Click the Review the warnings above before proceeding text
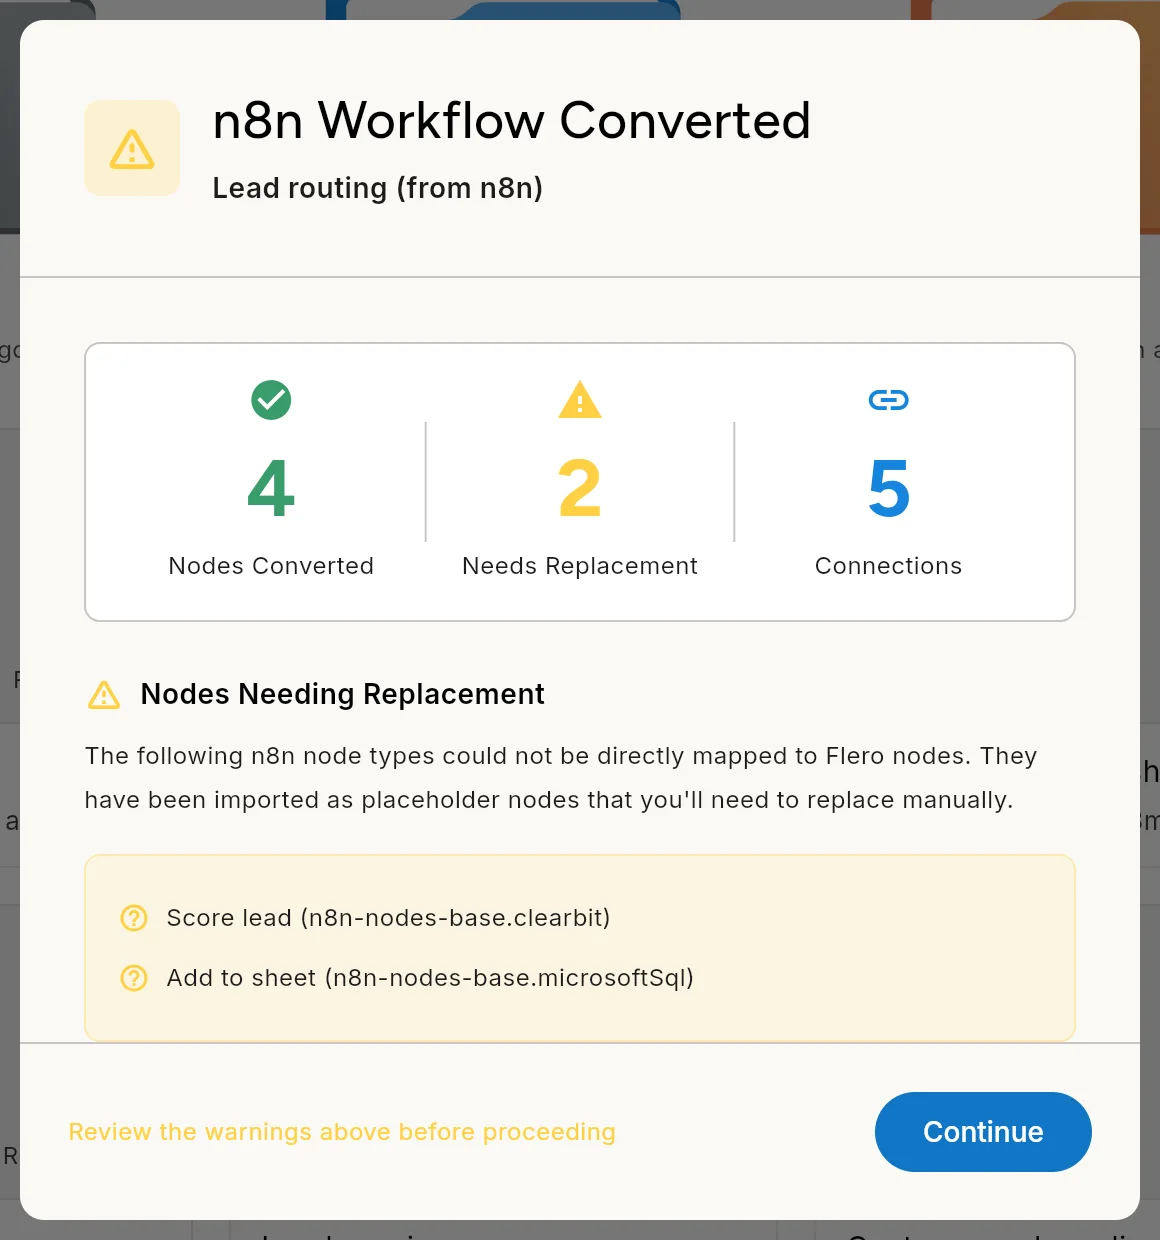1160x1240 pixels. (342, 1132)
